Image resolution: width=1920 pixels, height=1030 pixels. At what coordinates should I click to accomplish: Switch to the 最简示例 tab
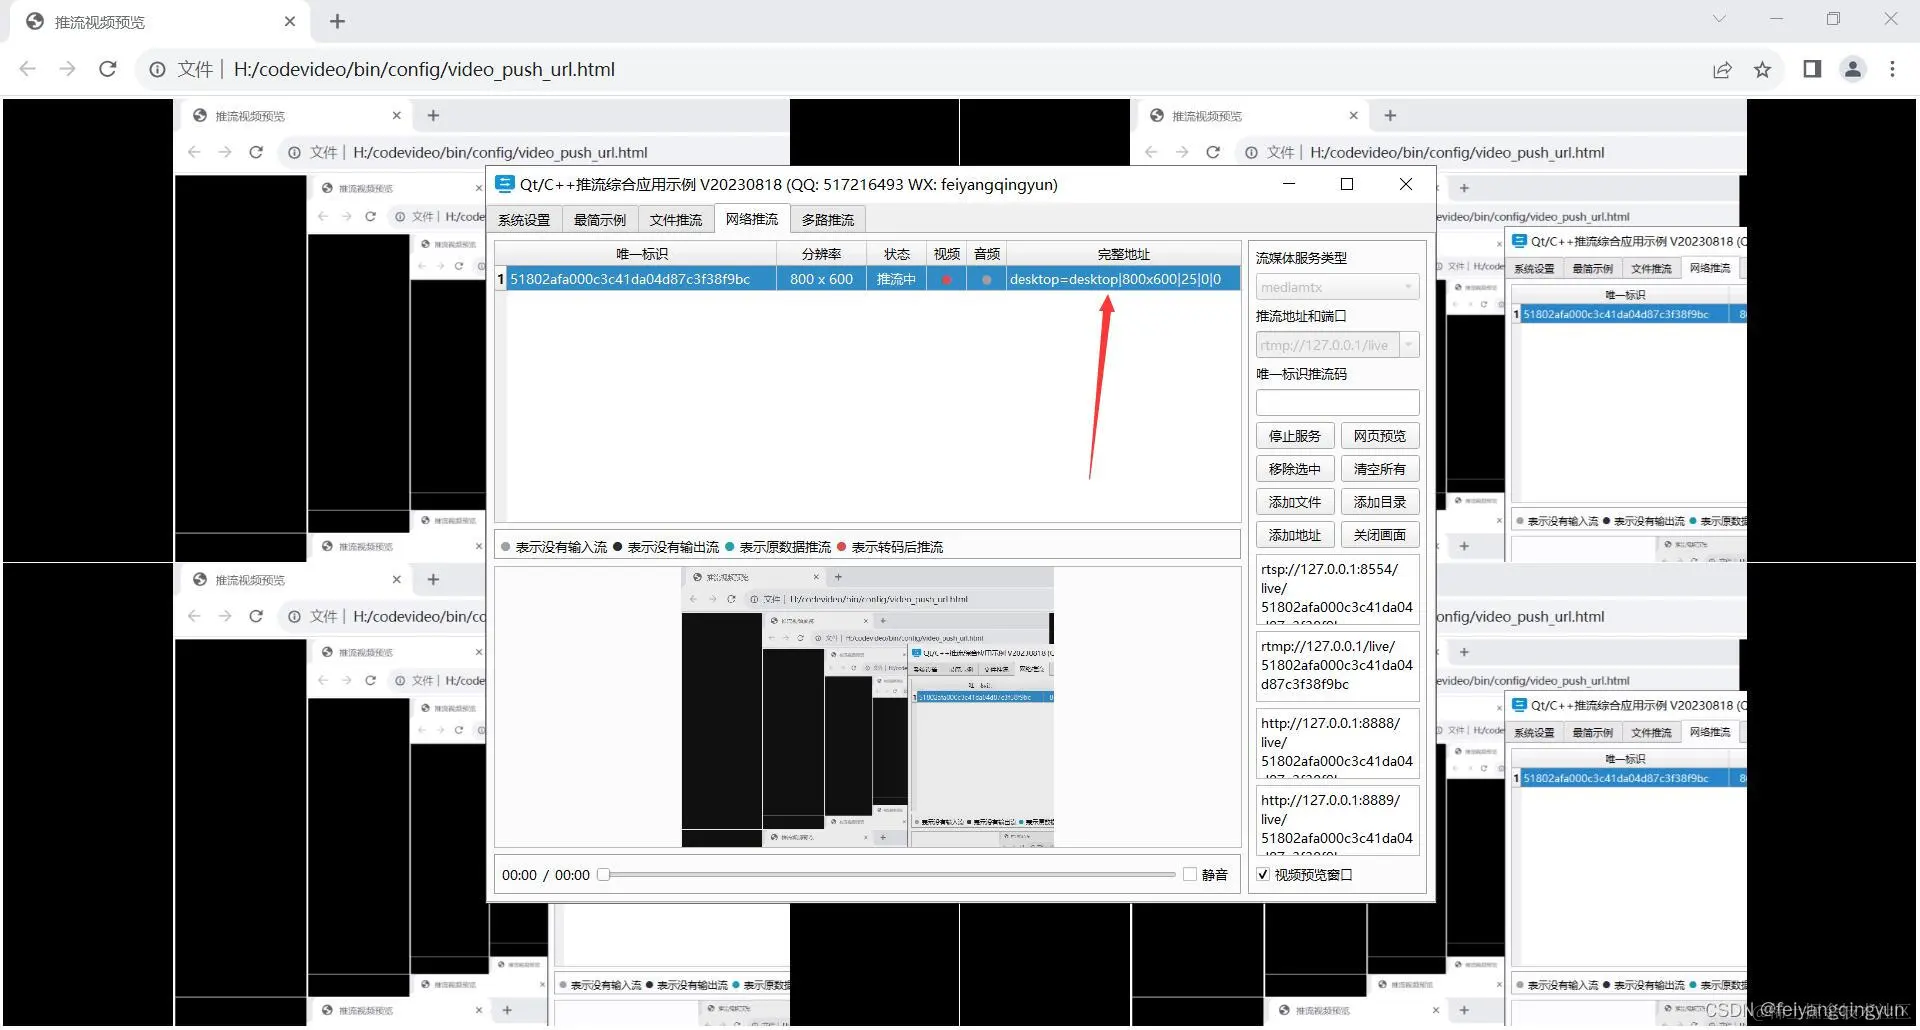click(x=600, y=220)
